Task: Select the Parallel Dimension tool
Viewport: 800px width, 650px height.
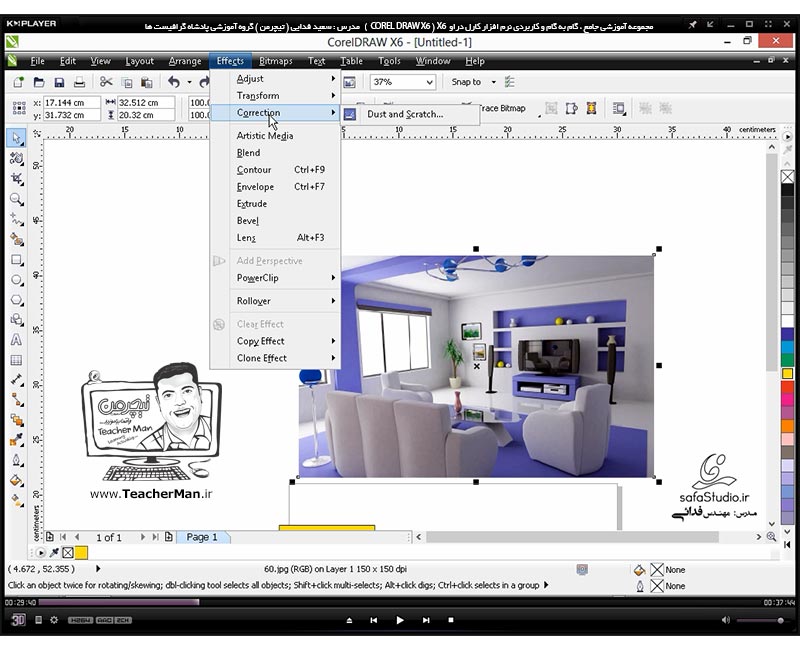Action: click(x=16, y=380)
